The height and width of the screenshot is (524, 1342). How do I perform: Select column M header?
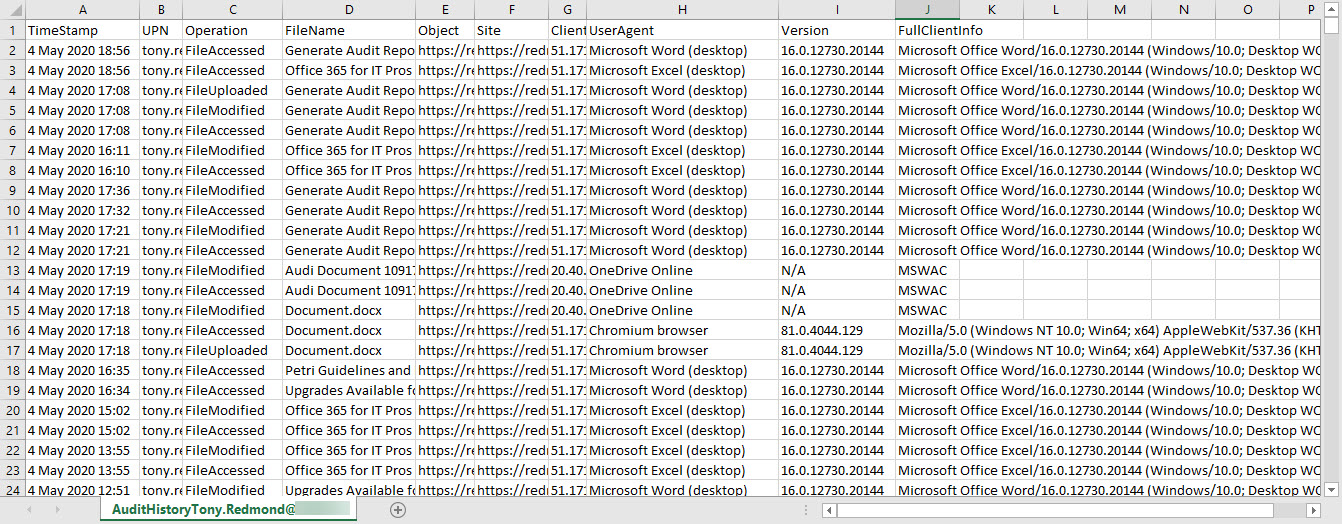1119,9
